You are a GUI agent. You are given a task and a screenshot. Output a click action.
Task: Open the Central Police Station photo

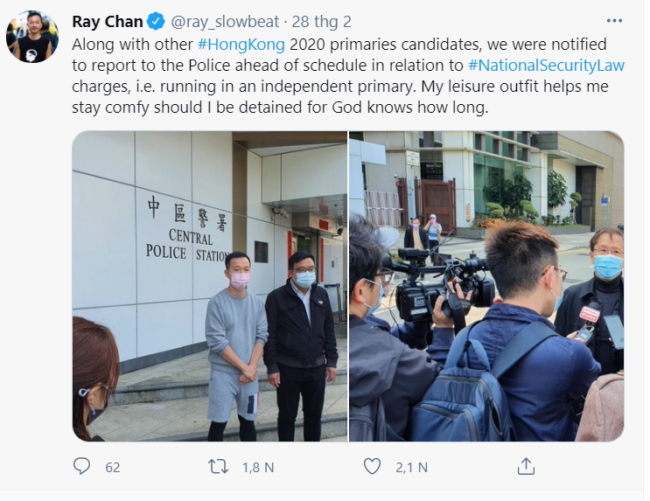(x=209, y=286)
